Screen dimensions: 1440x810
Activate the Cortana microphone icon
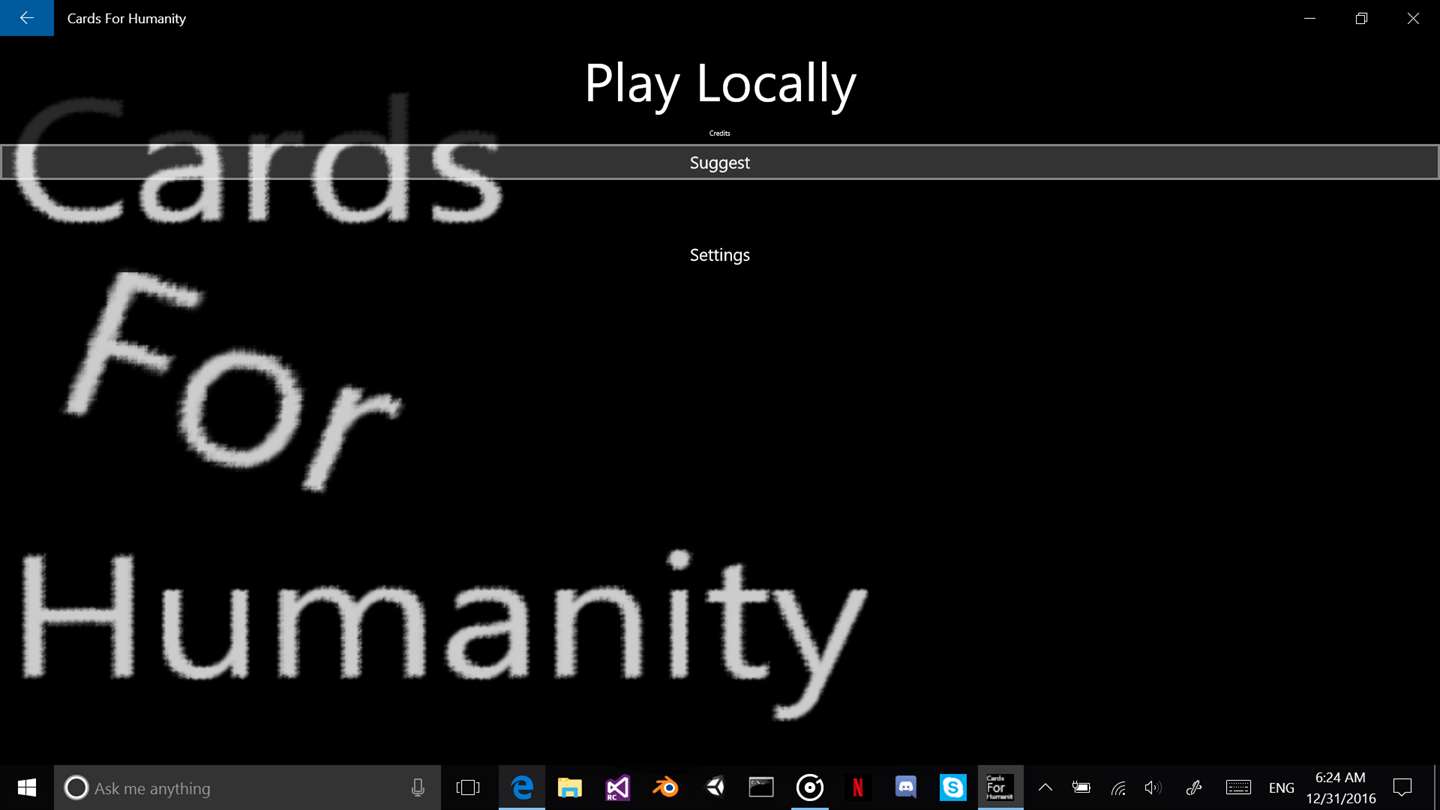(418, 788)
